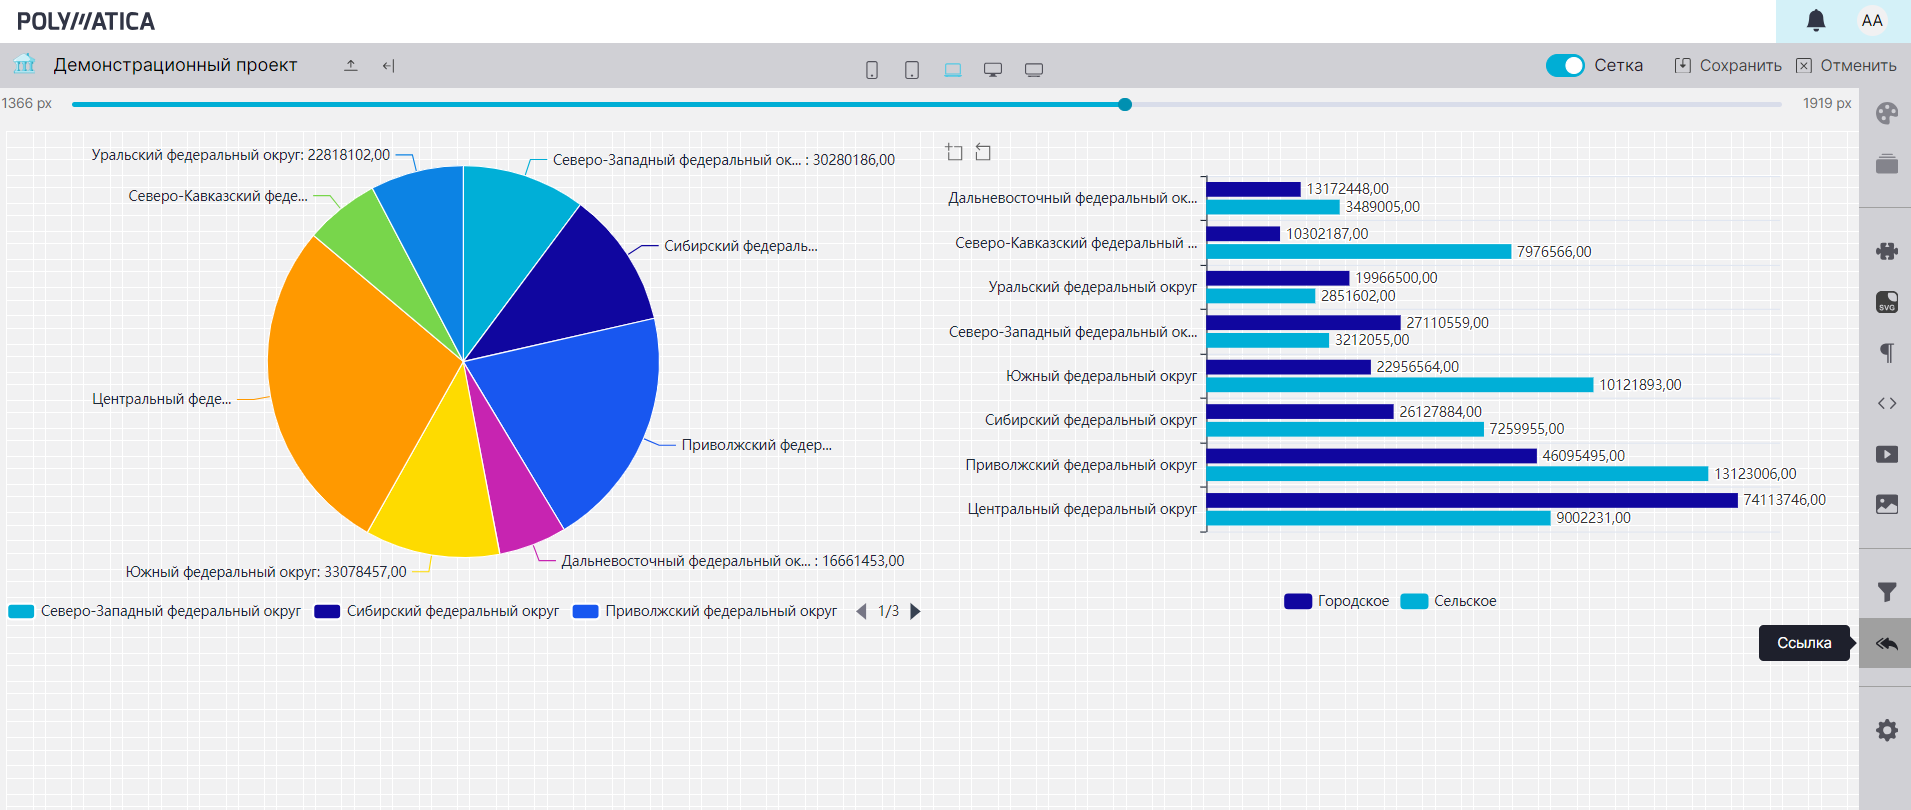Toggle the Городское series in legend

pos(1337,601)
